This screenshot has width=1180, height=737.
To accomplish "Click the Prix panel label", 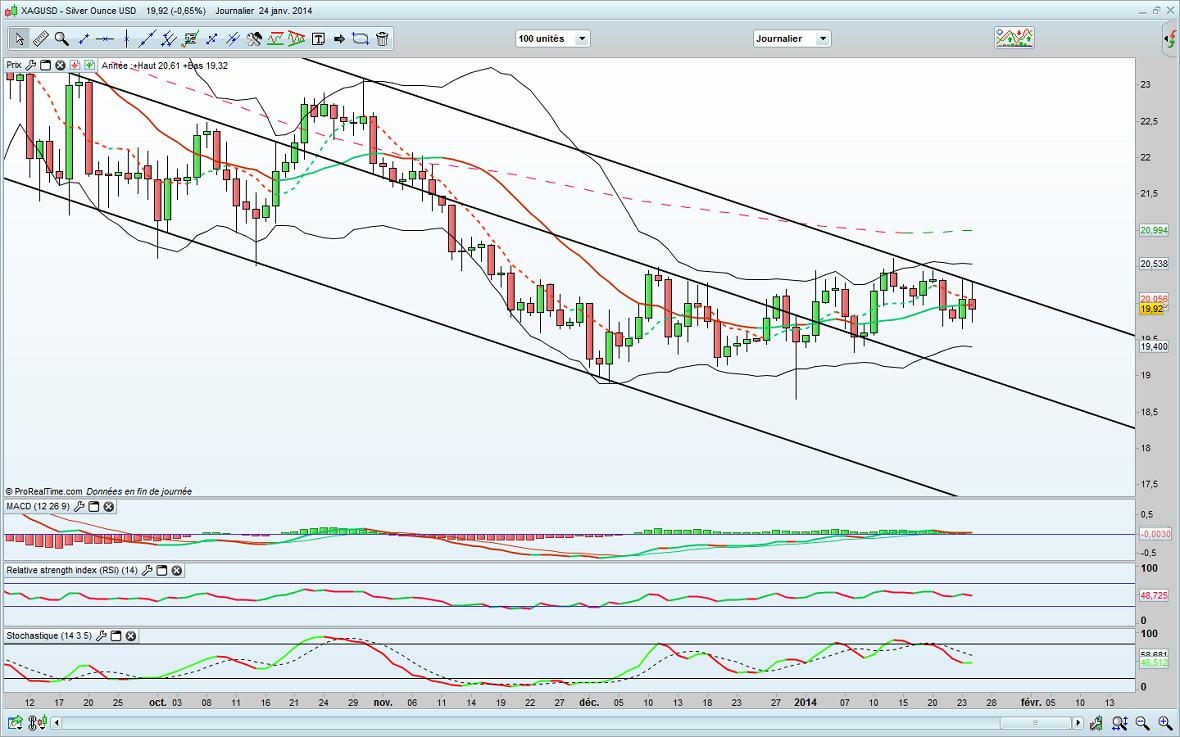I will tap(14, 65).
